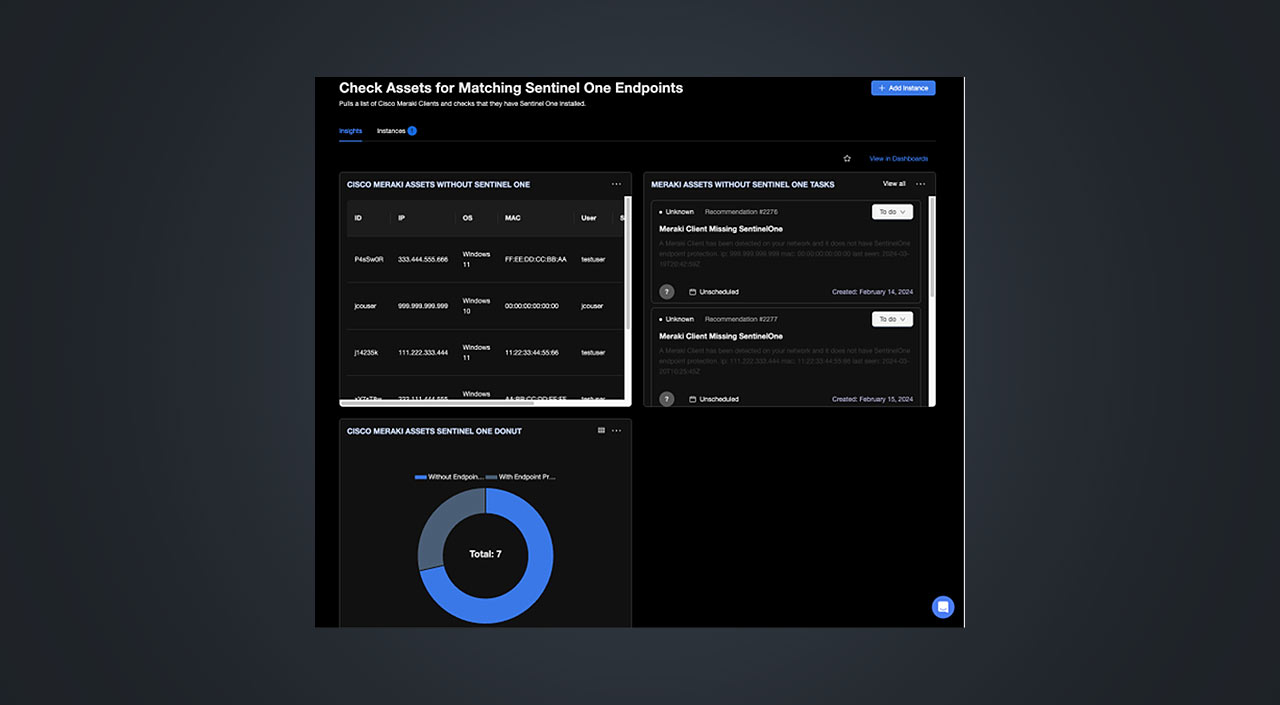Click MAC cell FF:EE:DD:CC:BB:AA
Image resolution: width=1280 pixels, height=705 pixels.
pos(536,259)
